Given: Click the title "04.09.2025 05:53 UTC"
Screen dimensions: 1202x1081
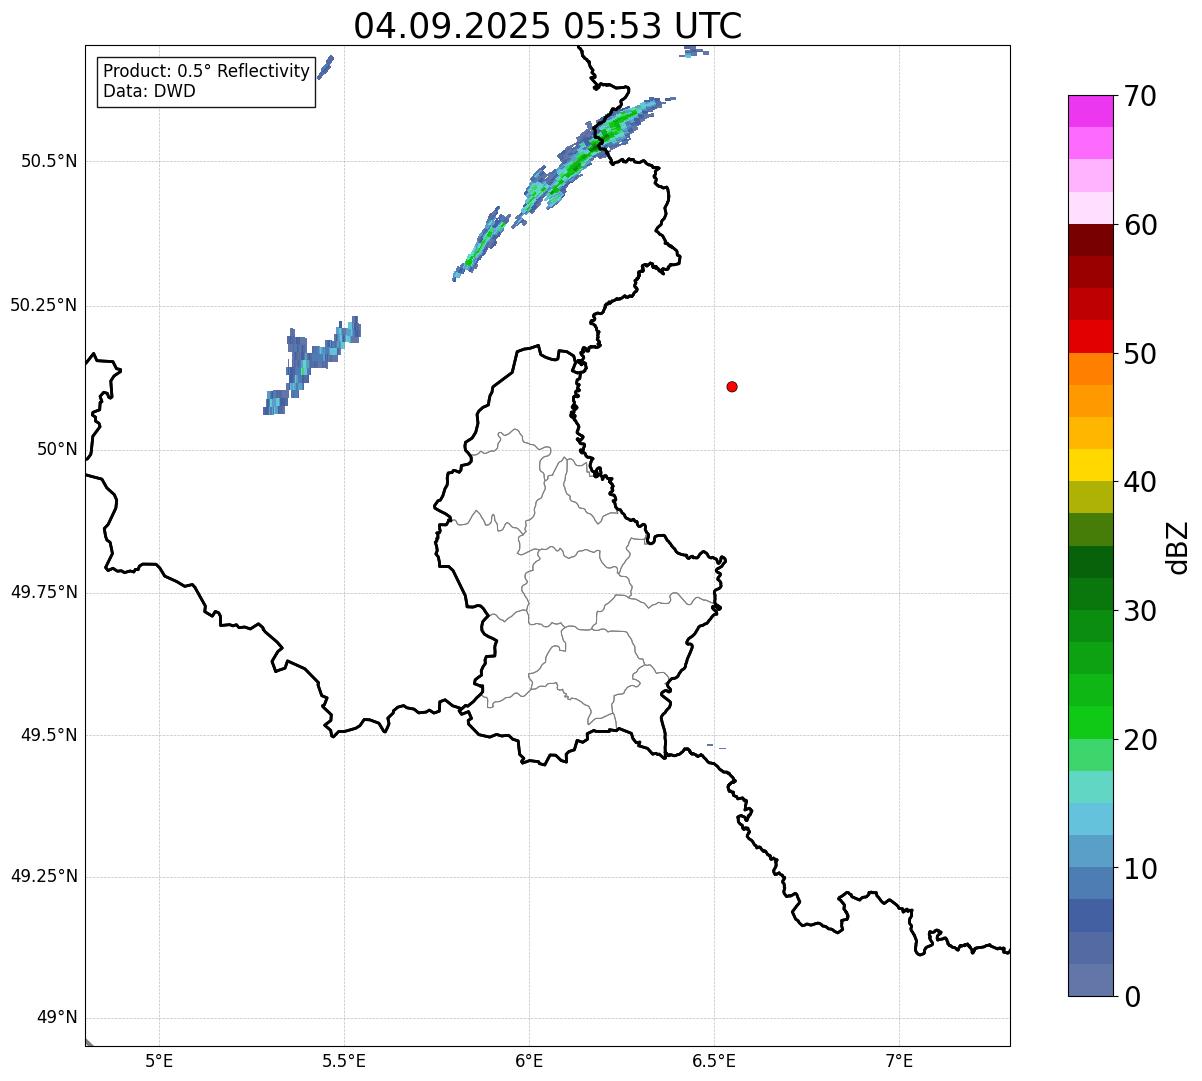Looking at the screenshot, I should [x=548, y=26].
